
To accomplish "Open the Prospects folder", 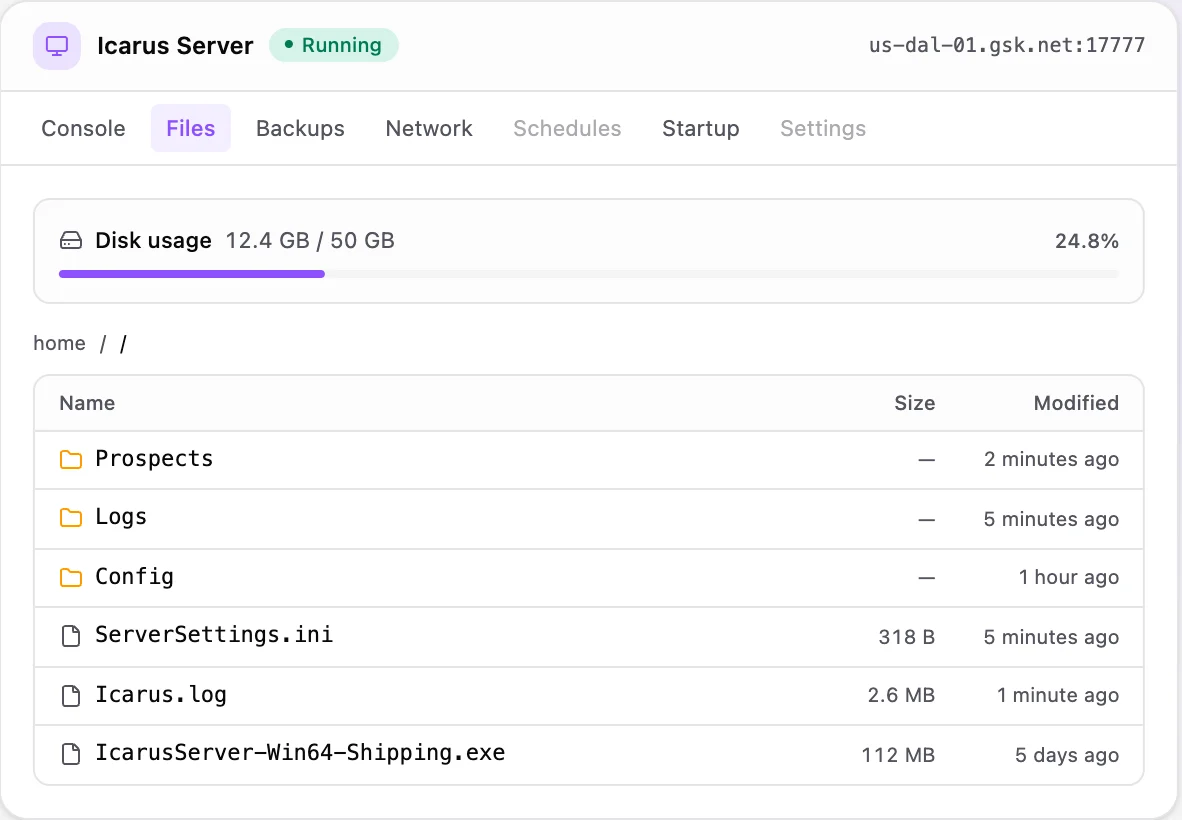I will tap(154, 459).
